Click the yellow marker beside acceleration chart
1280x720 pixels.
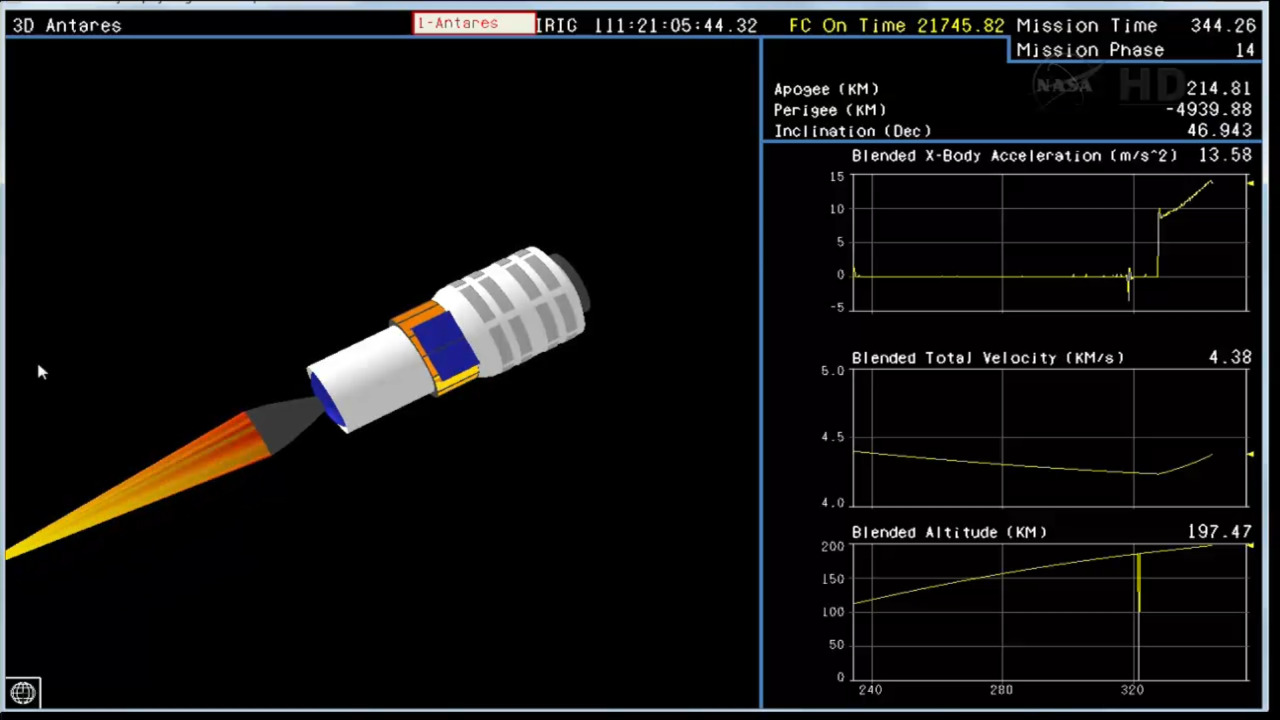coord(1250,182)
